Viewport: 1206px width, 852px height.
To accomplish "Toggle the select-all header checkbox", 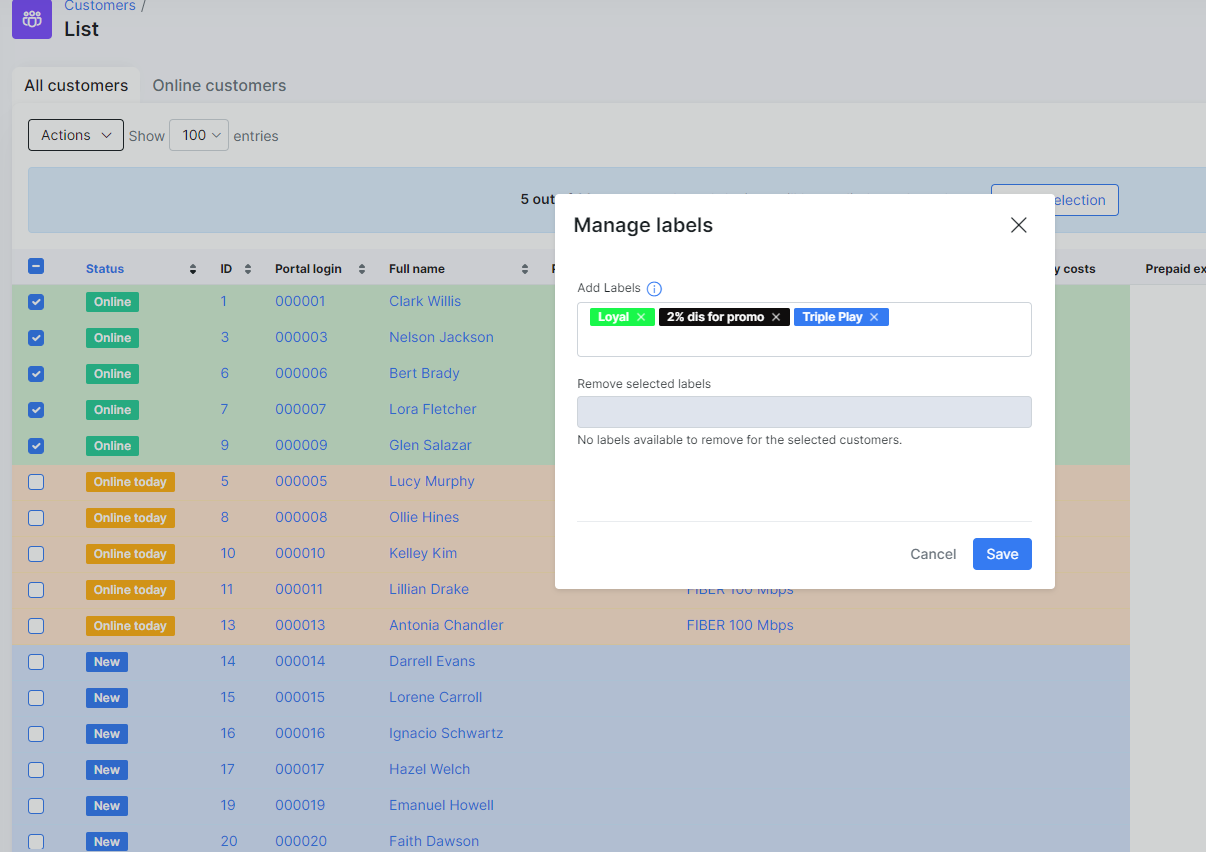I will [36, 266].
